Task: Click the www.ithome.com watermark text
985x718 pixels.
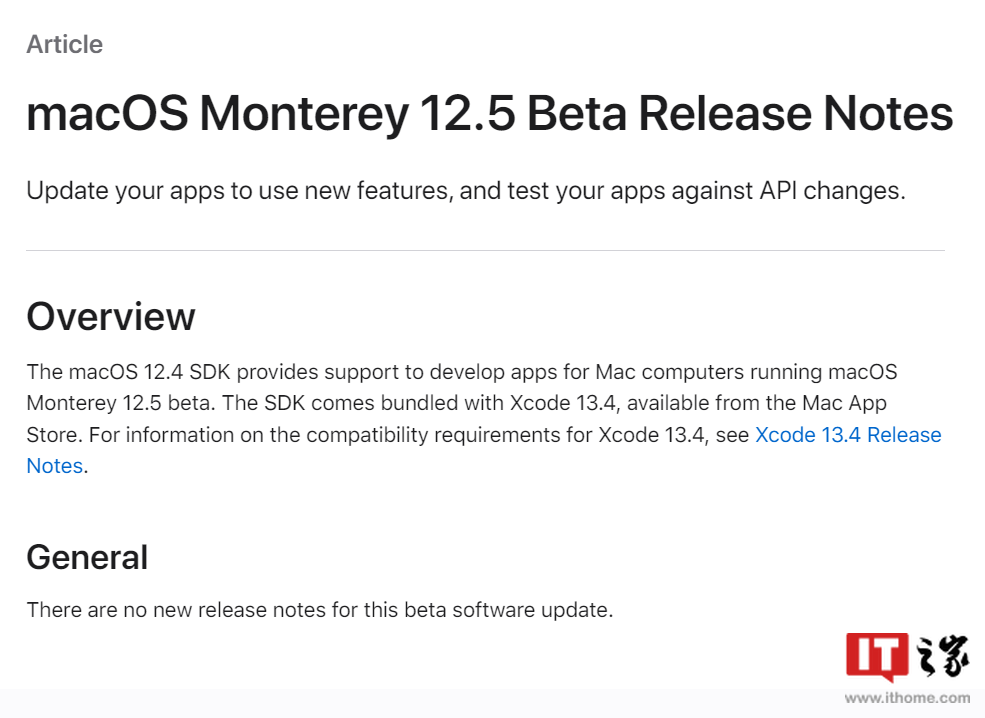Action: 907,697
